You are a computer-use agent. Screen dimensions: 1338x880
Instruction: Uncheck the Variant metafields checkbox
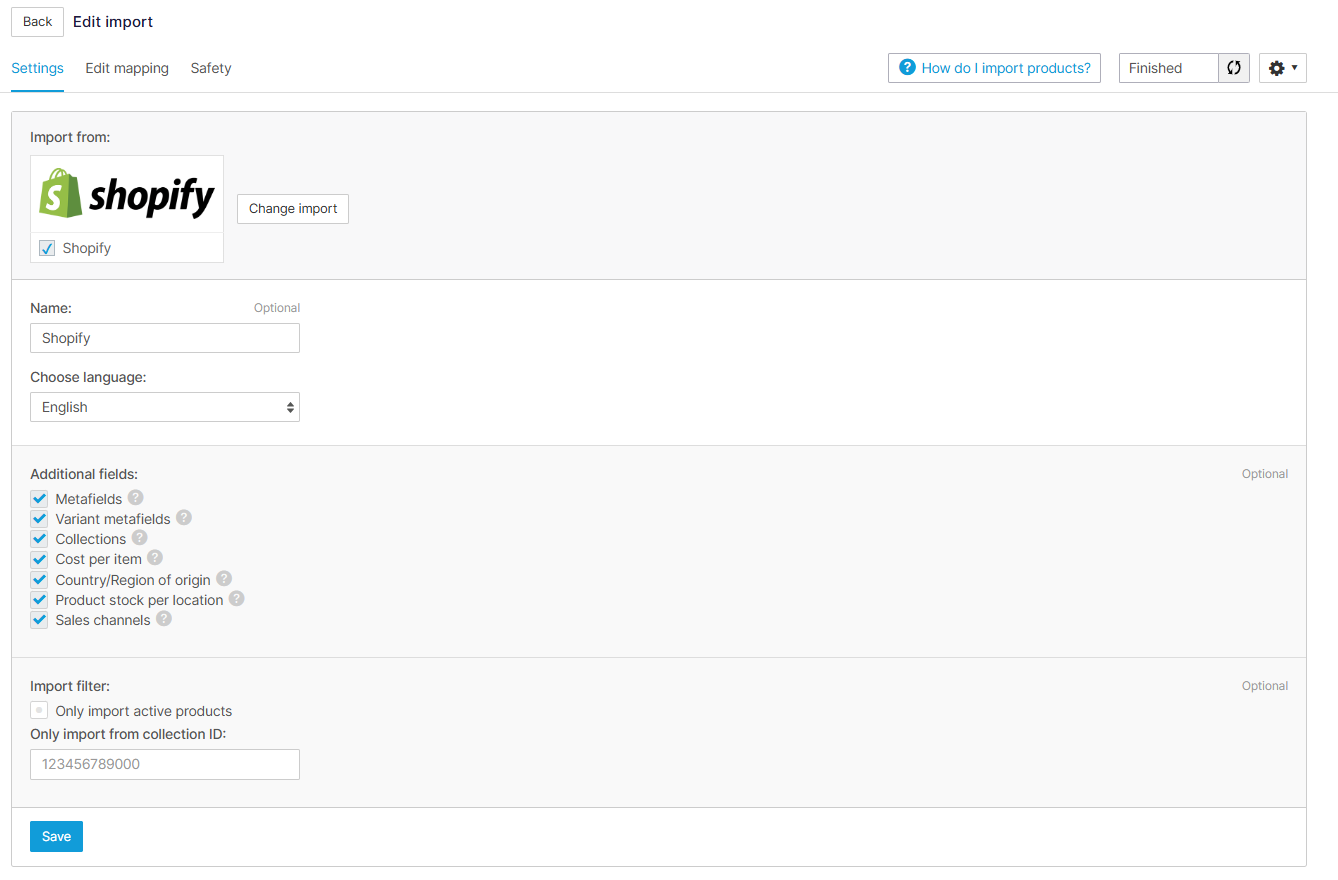coord(39,519)
